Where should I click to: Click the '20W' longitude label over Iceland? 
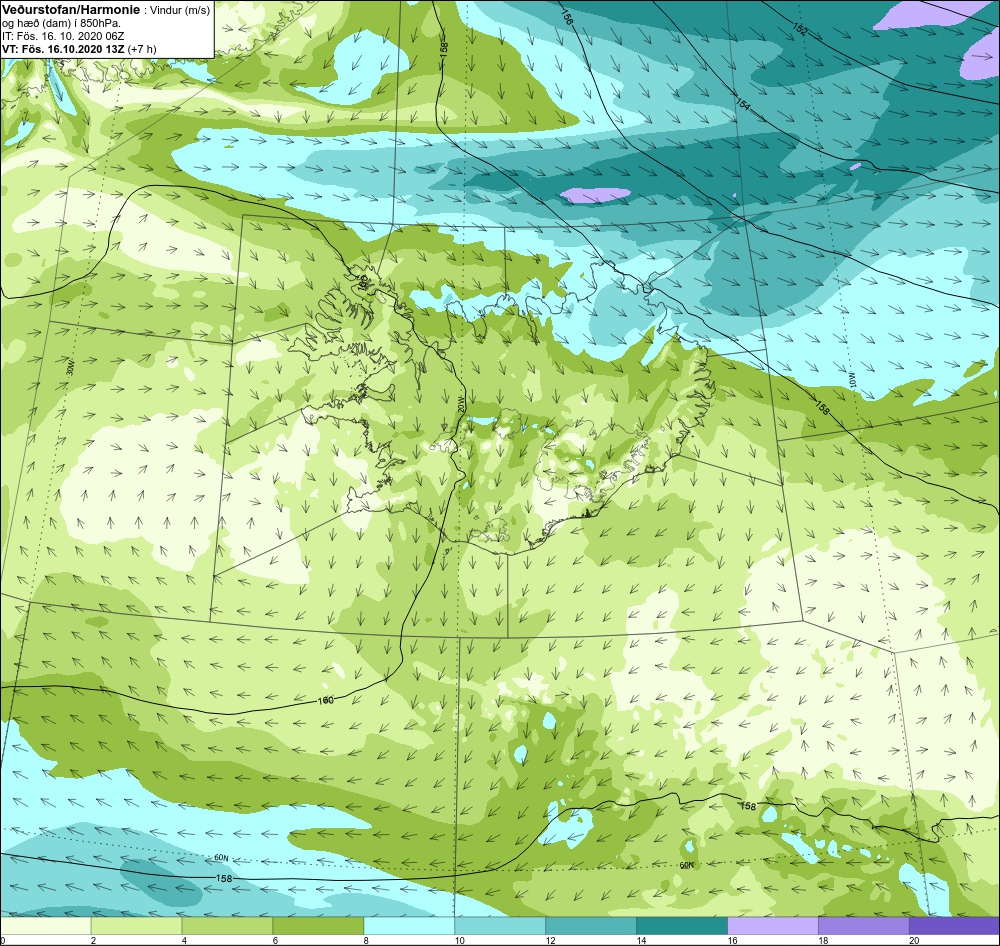(460, 406)
